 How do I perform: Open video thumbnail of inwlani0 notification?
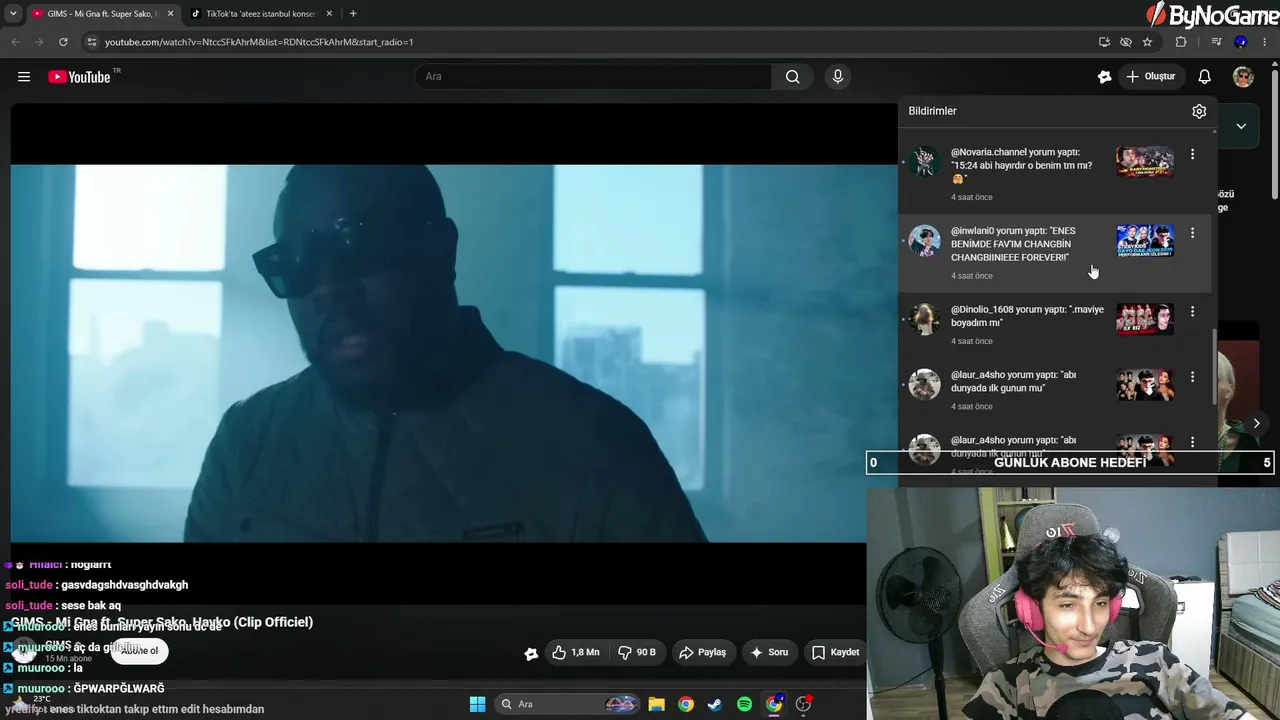tap(1145, 241)
